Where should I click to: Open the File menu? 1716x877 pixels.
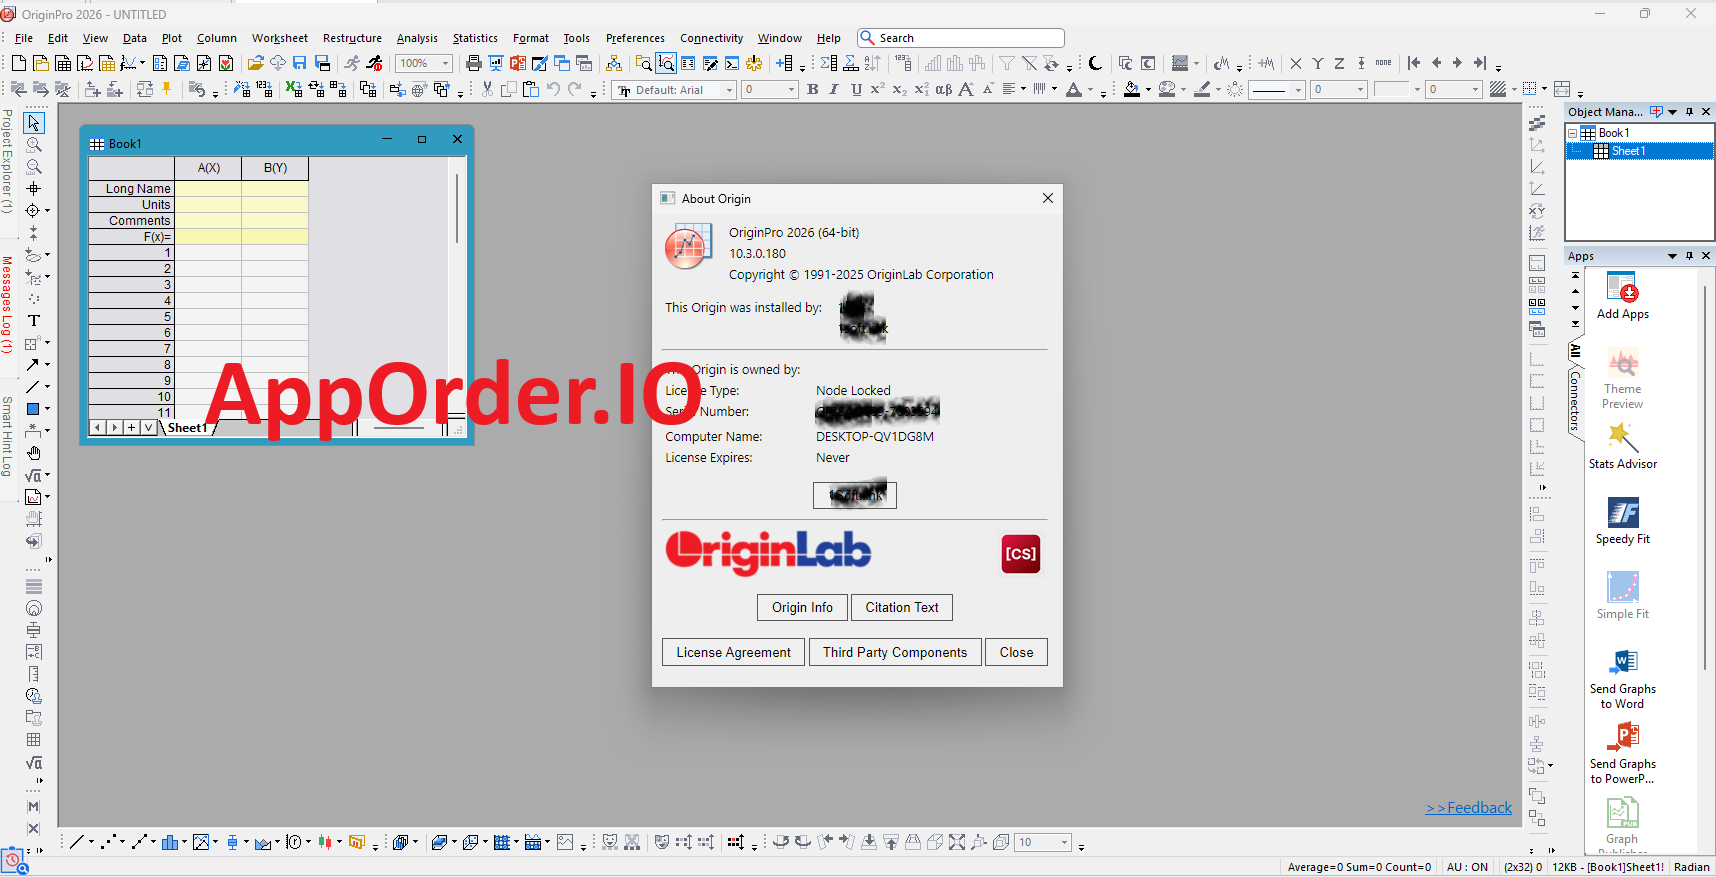(x=24, y=38)
